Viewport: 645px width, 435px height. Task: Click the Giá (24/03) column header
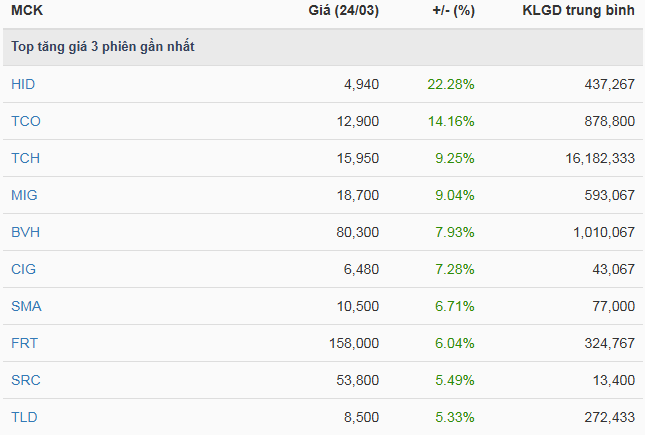point(344,12)
